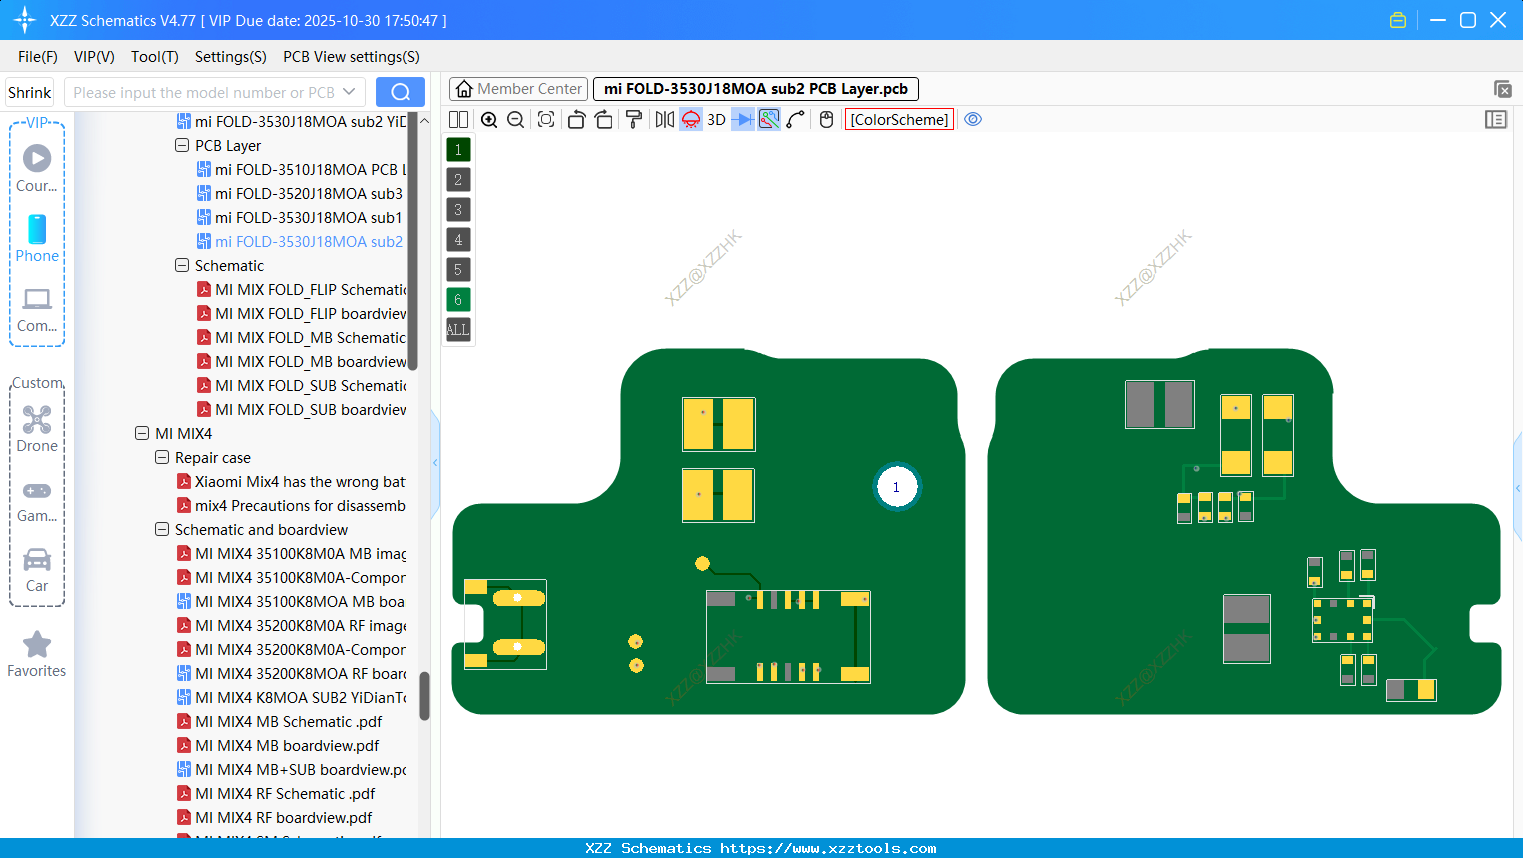The width and height of the screenshot is (1523, 858).
Task: Click the paint roller color tool
Action: [x=634, y=119]
